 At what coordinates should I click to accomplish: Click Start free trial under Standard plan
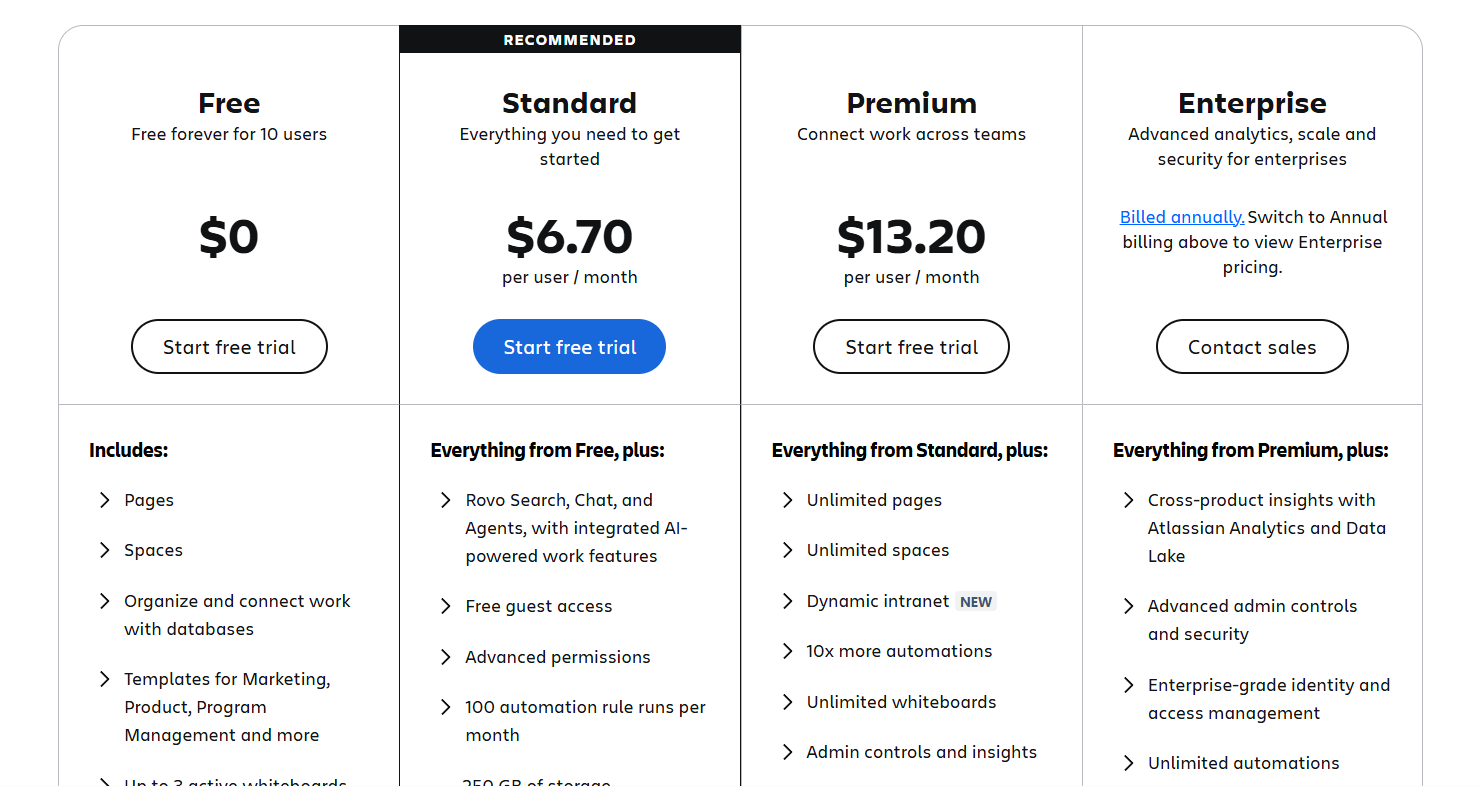(569, 347)
